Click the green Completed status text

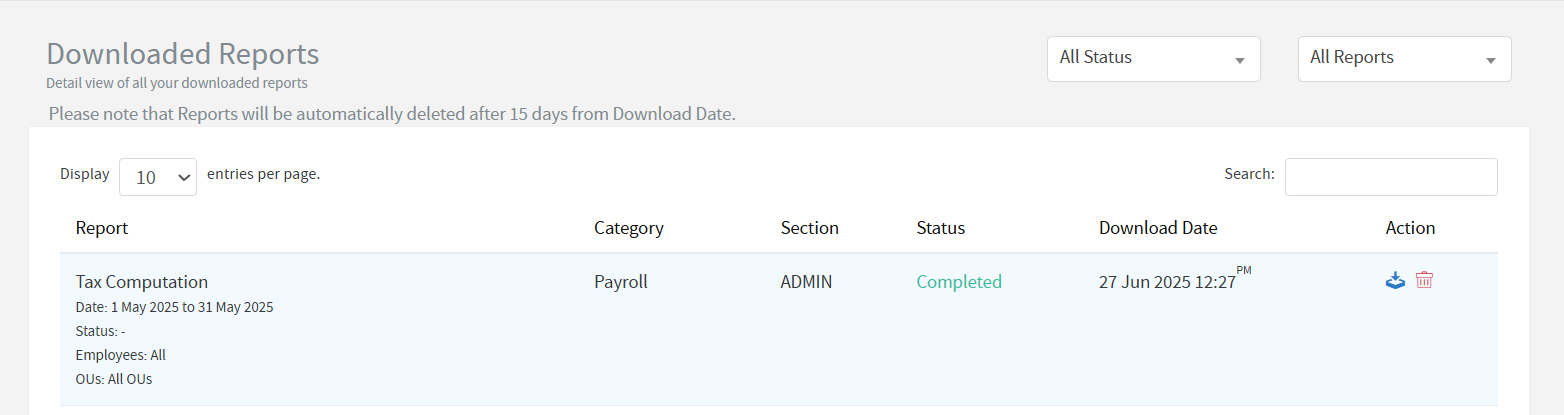tap(958, 282)
